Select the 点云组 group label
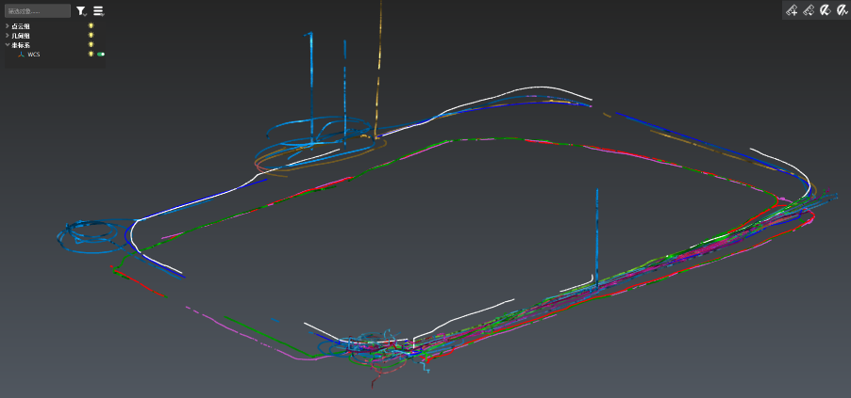The width and height of the screenshot is (851, 398). click(21, 26)
